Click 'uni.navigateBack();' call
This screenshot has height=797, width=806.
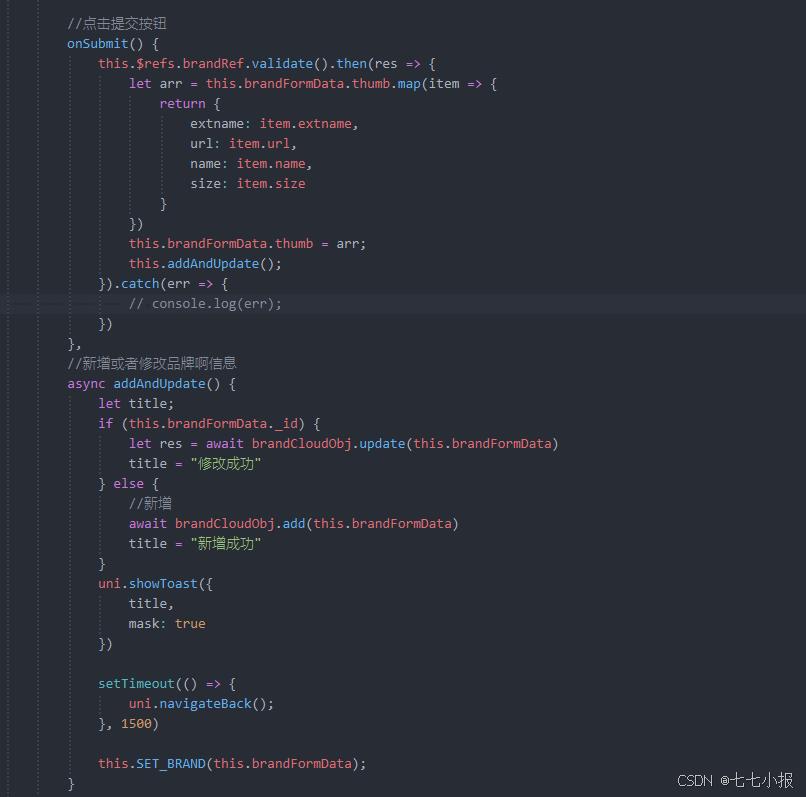[201, 704]
